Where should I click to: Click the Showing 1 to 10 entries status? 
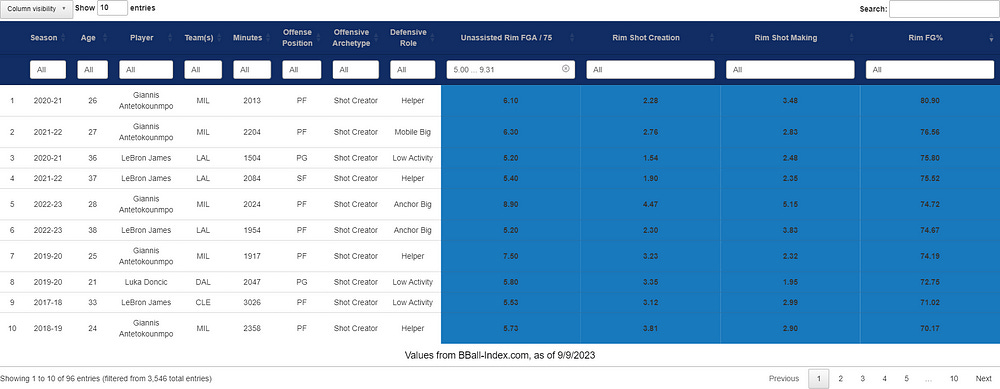point(106,379)
